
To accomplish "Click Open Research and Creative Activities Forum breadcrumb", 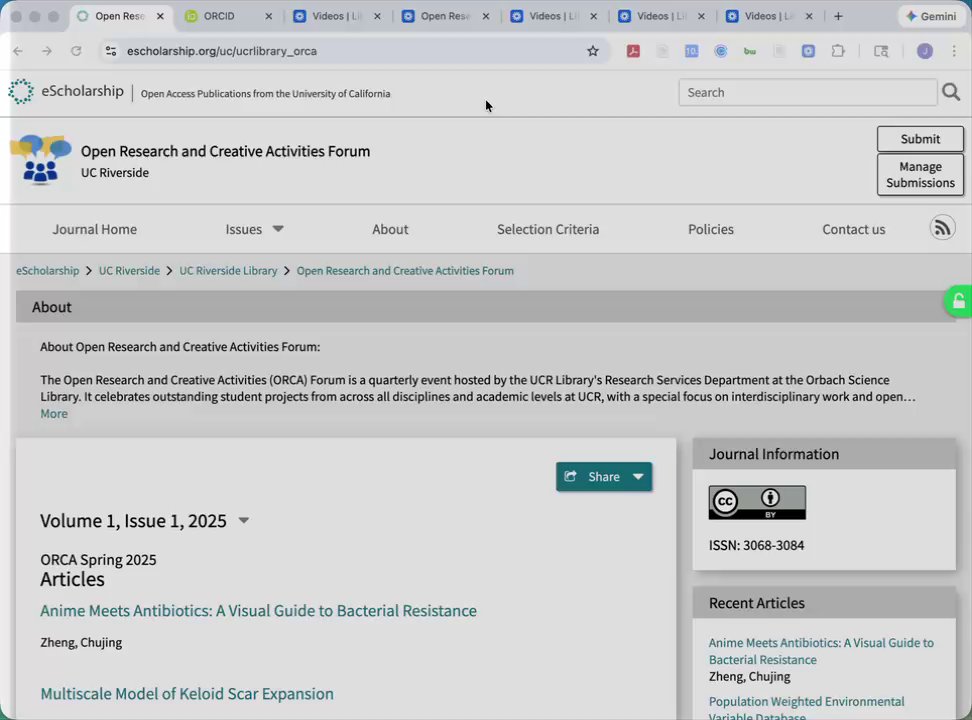I will (x=405, y=270).
